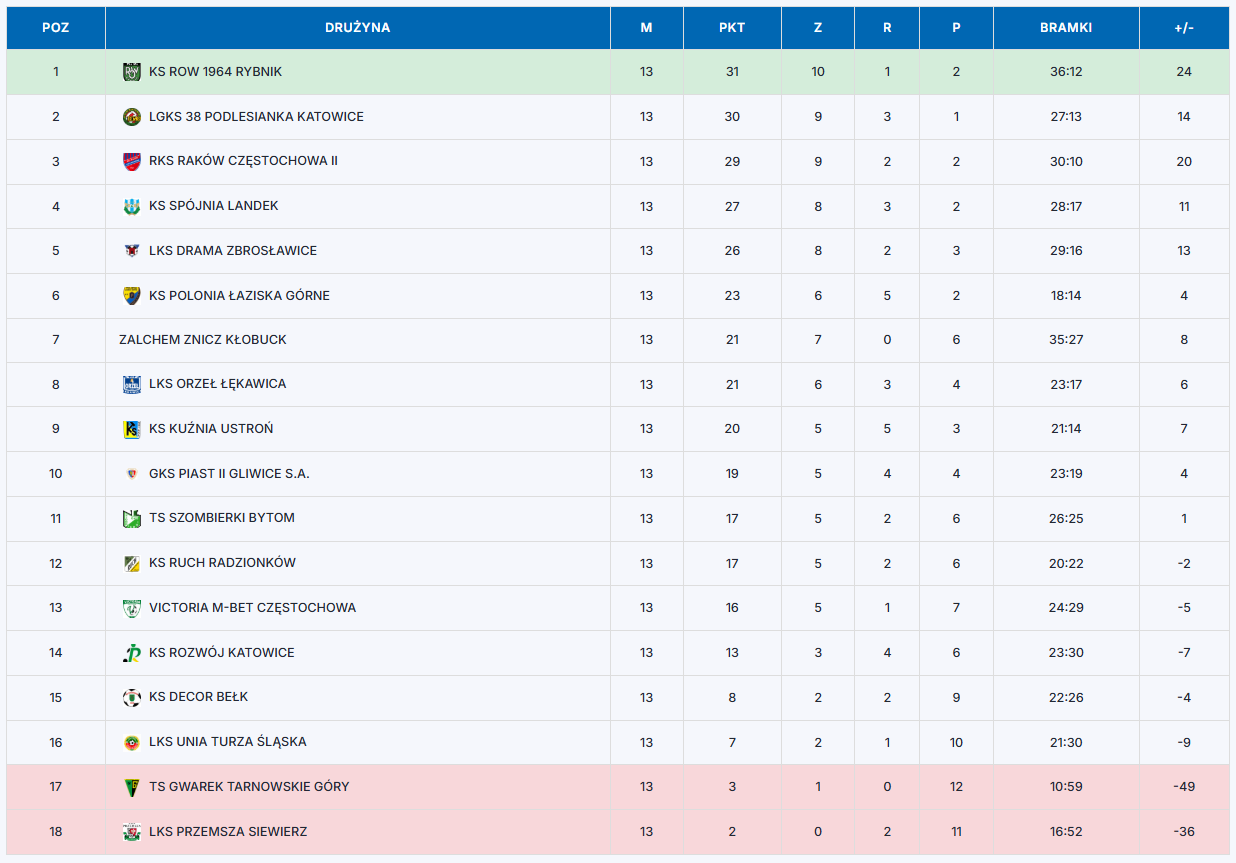Viewport: 1236px width, 863px height.
Task: Click the KS ROW 1964 Rybnik club crest
Action: [x=131, y=72]
